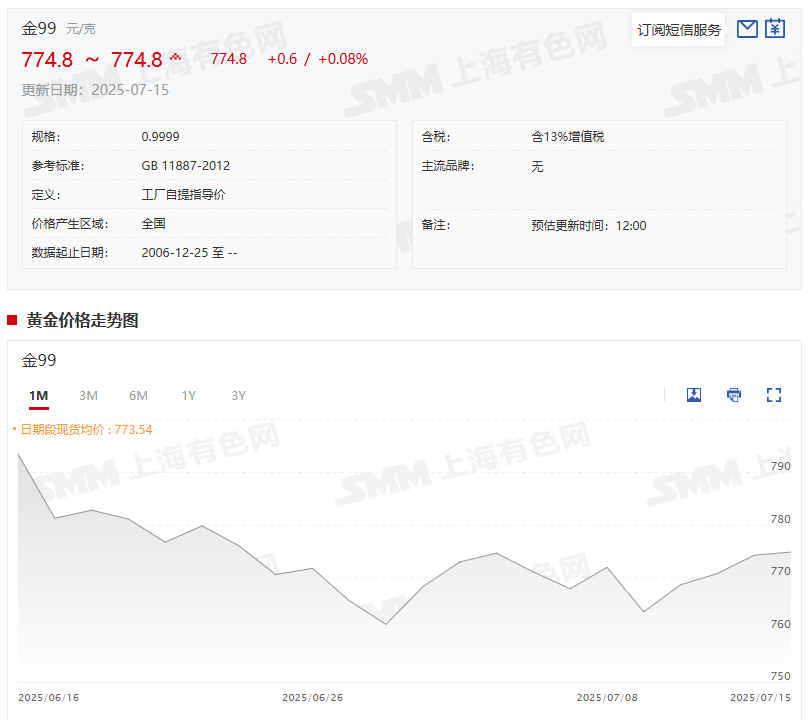Expand chart to fullscreen view
Viewport: 808px width, 720px height.
pos(773,395)
